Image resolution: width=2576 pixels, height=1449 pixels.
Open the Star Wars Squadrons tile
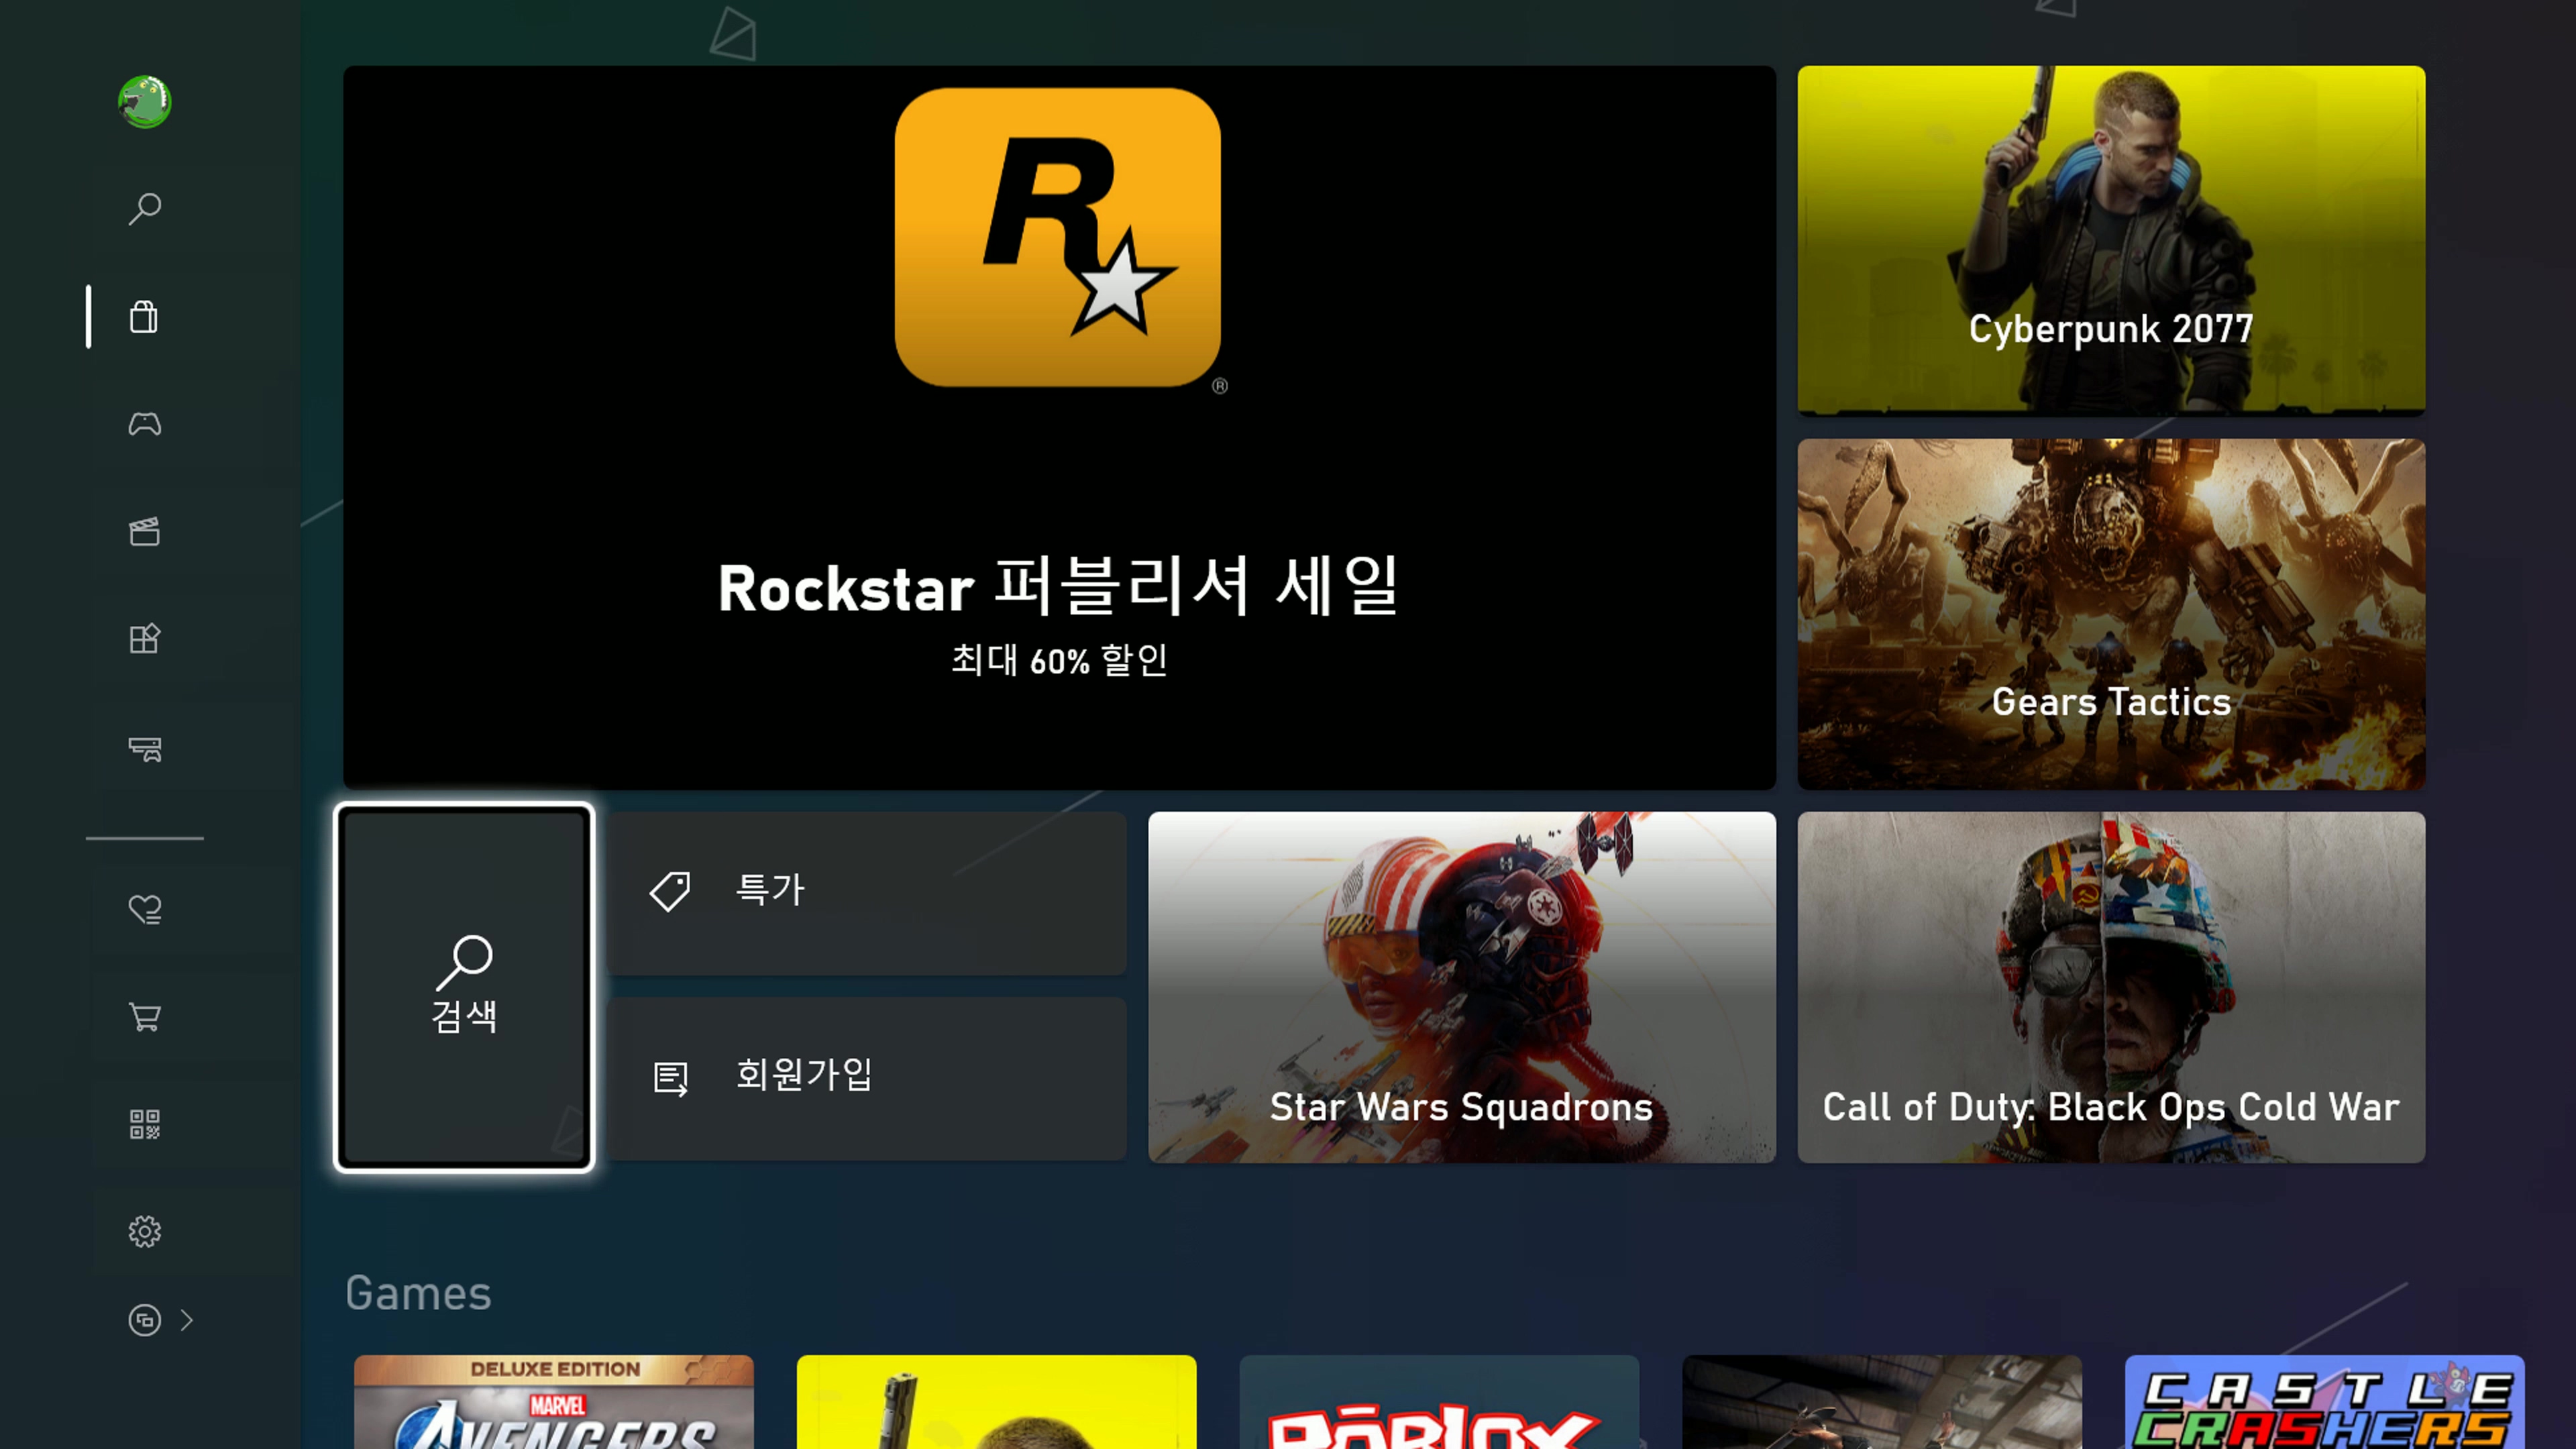pyautogui.click(x=1462, y=987)
